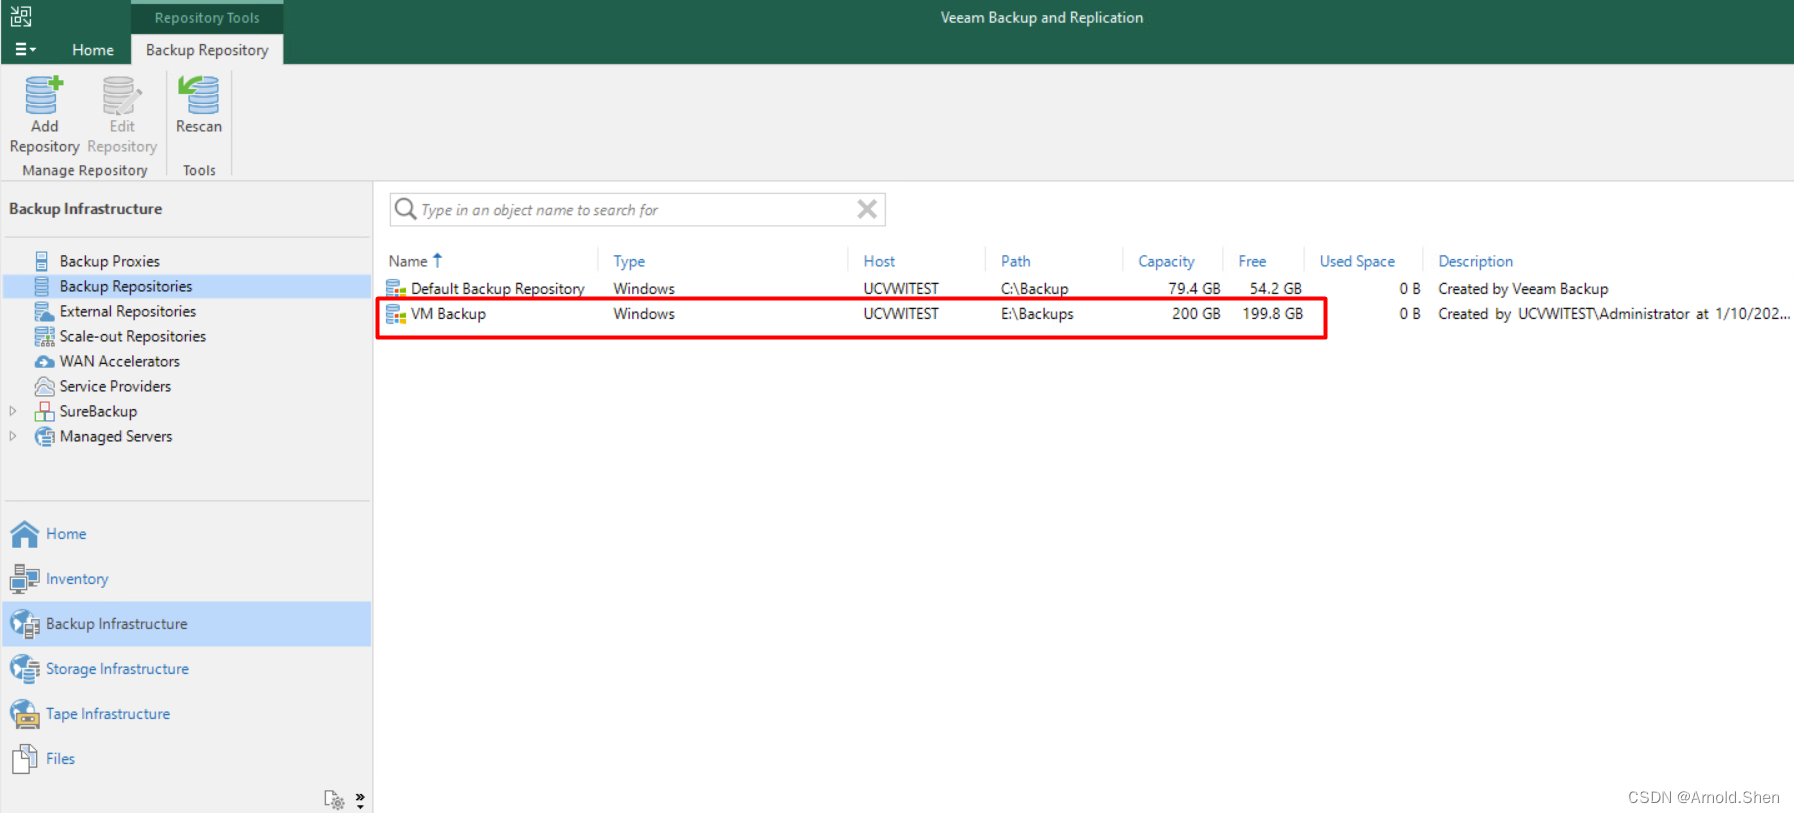Image resolution: width=1794 pixels, height=813 pixels.
Task: Select WAN Accelerators cloud icon
Action: (44, 361)
